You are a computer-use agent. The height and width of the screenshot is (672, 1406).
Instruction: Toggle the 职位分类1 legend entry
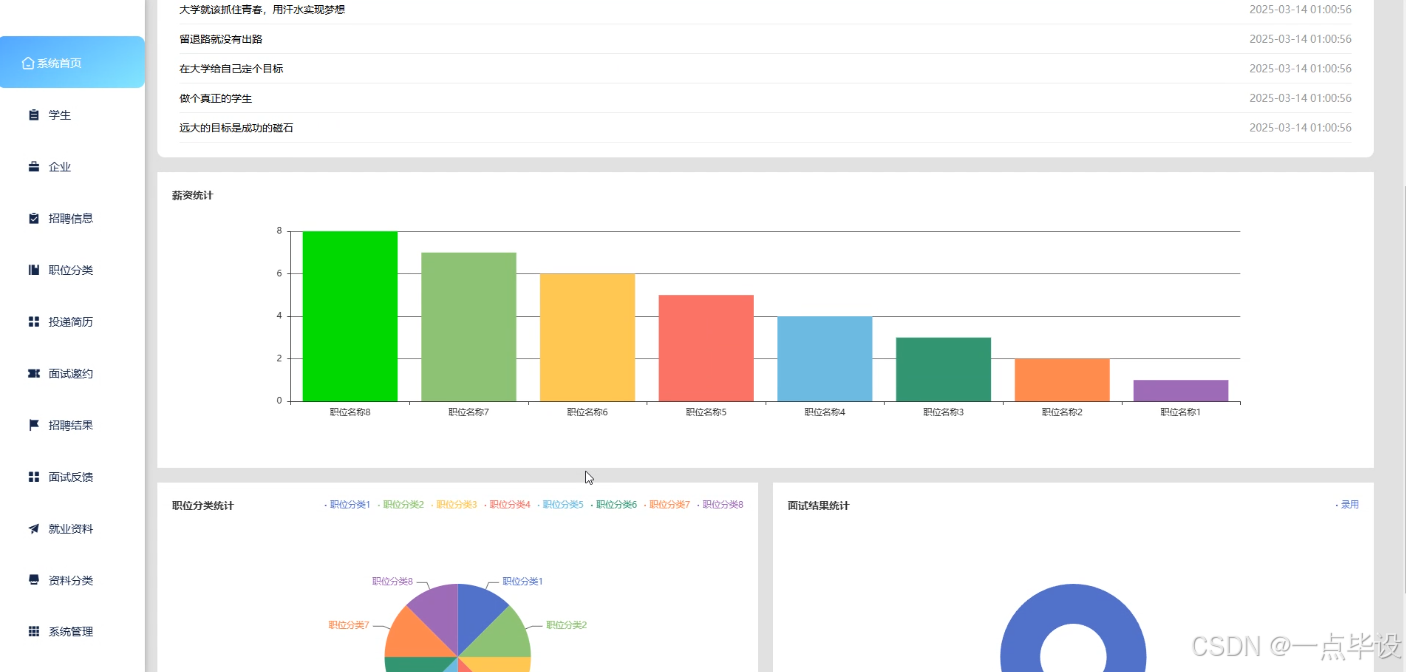(347, 505)
